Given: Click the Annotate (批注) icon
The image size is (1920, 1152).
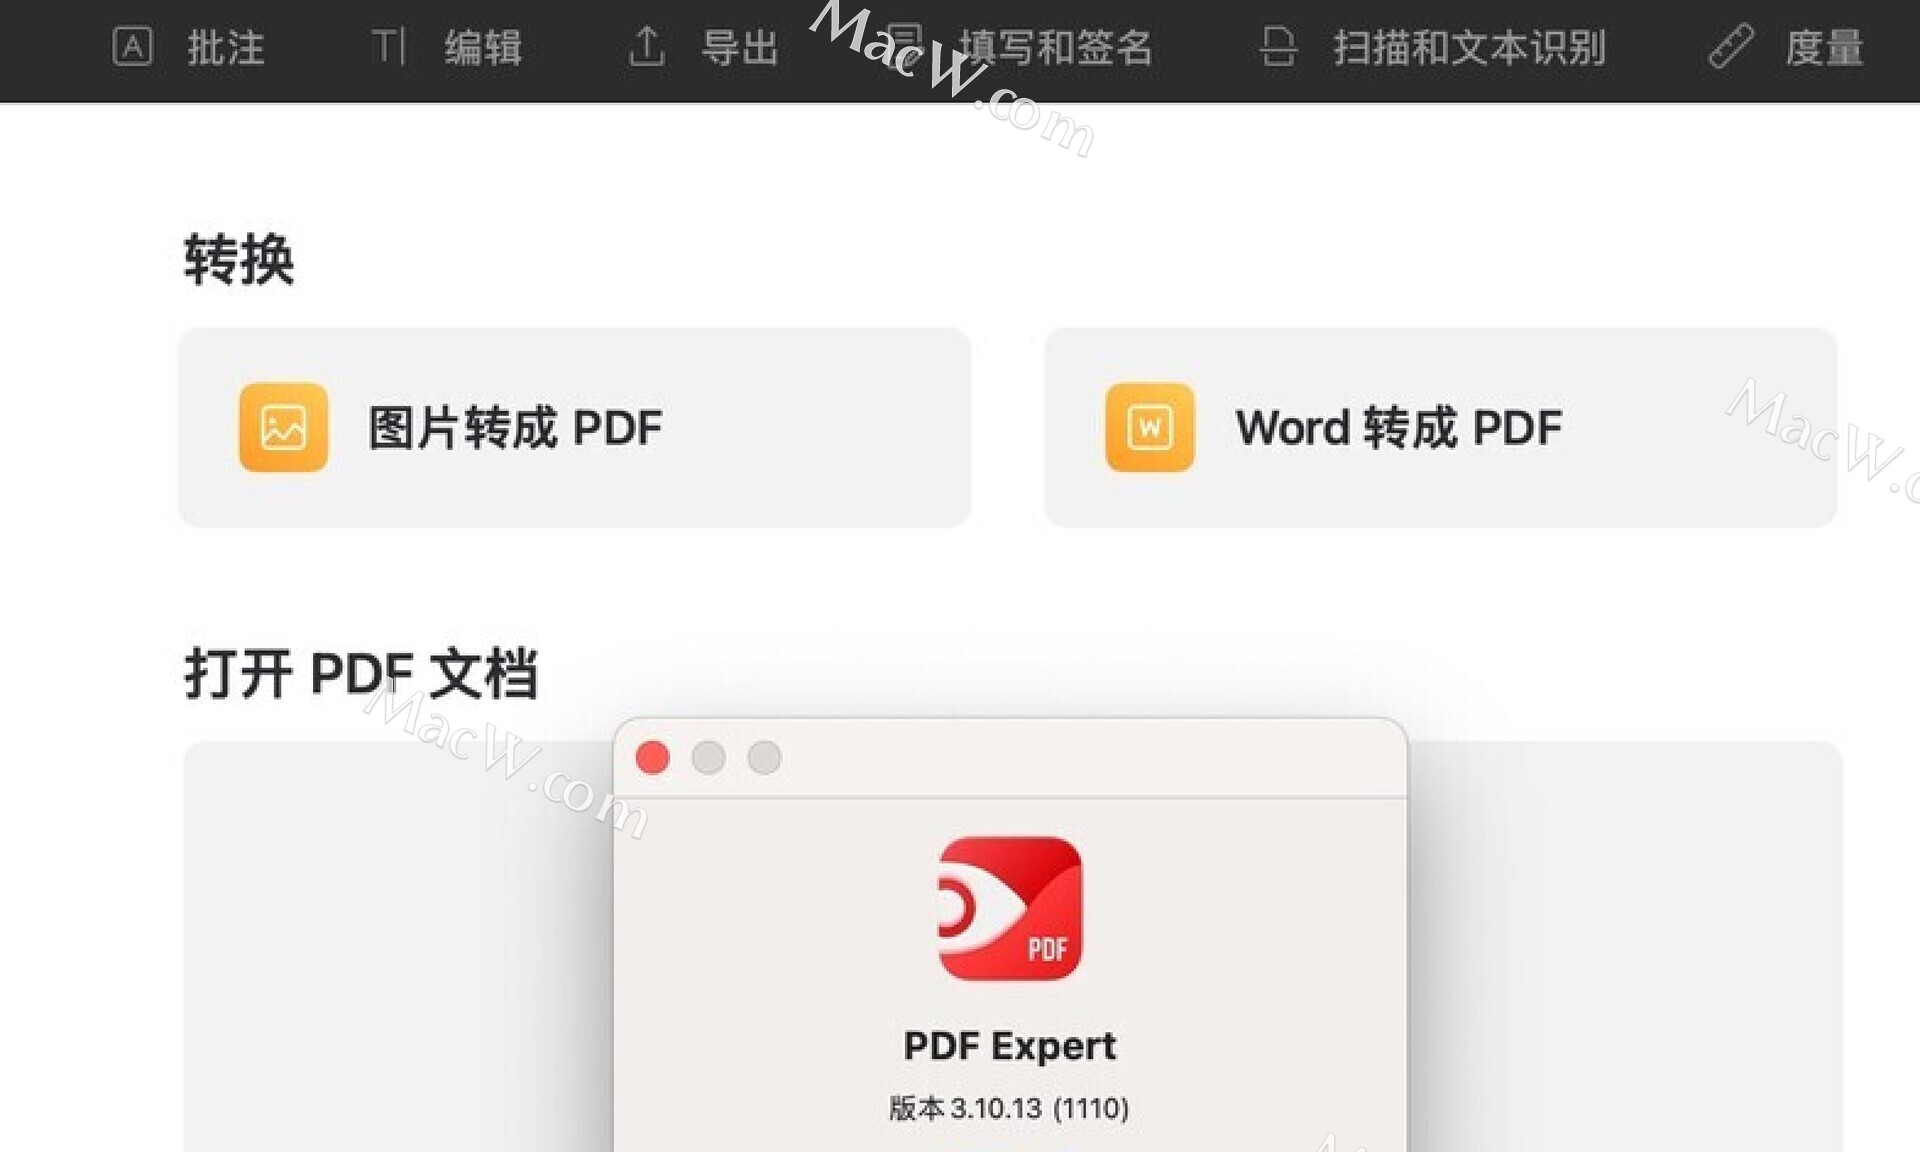Looking at the screenshot, I should click(x=132, y=47).
